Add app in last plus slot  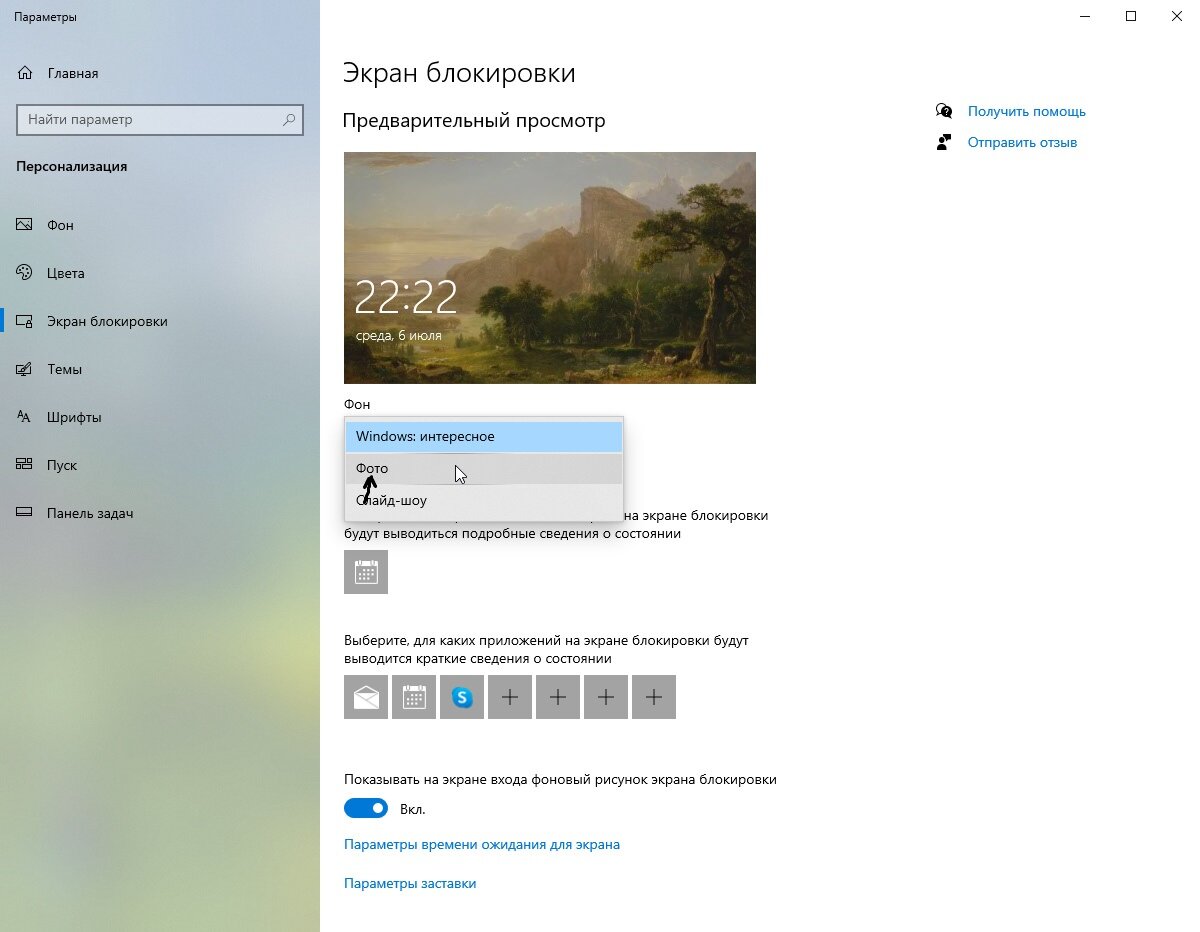tap(654, 697)
